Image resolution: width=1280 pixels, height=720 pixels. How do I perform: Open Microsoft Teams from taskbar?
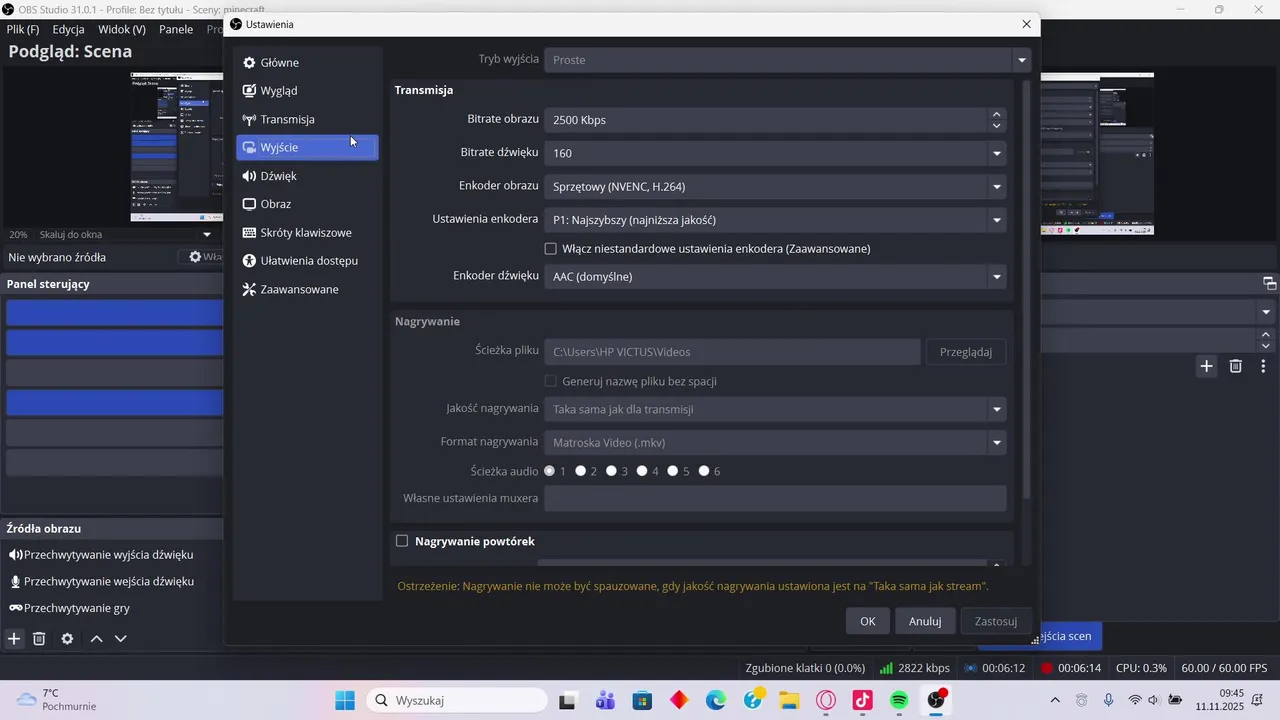tap(606, 700)
